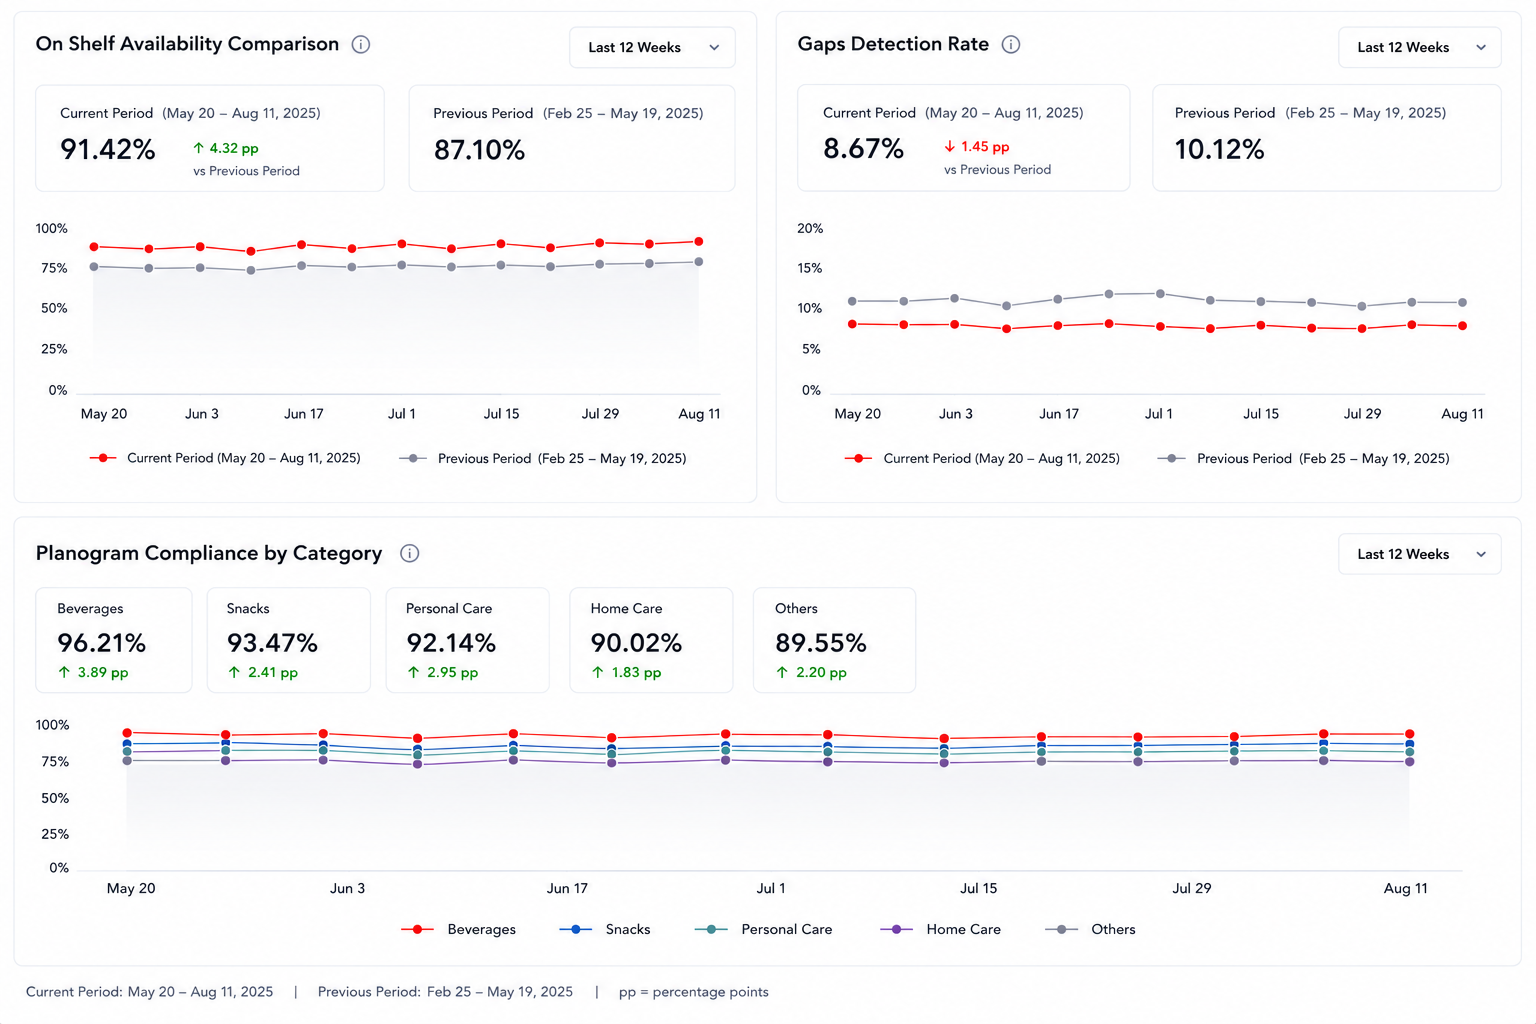Click info icon beside Planogram Compliance by Category

(x=410, y=553)
